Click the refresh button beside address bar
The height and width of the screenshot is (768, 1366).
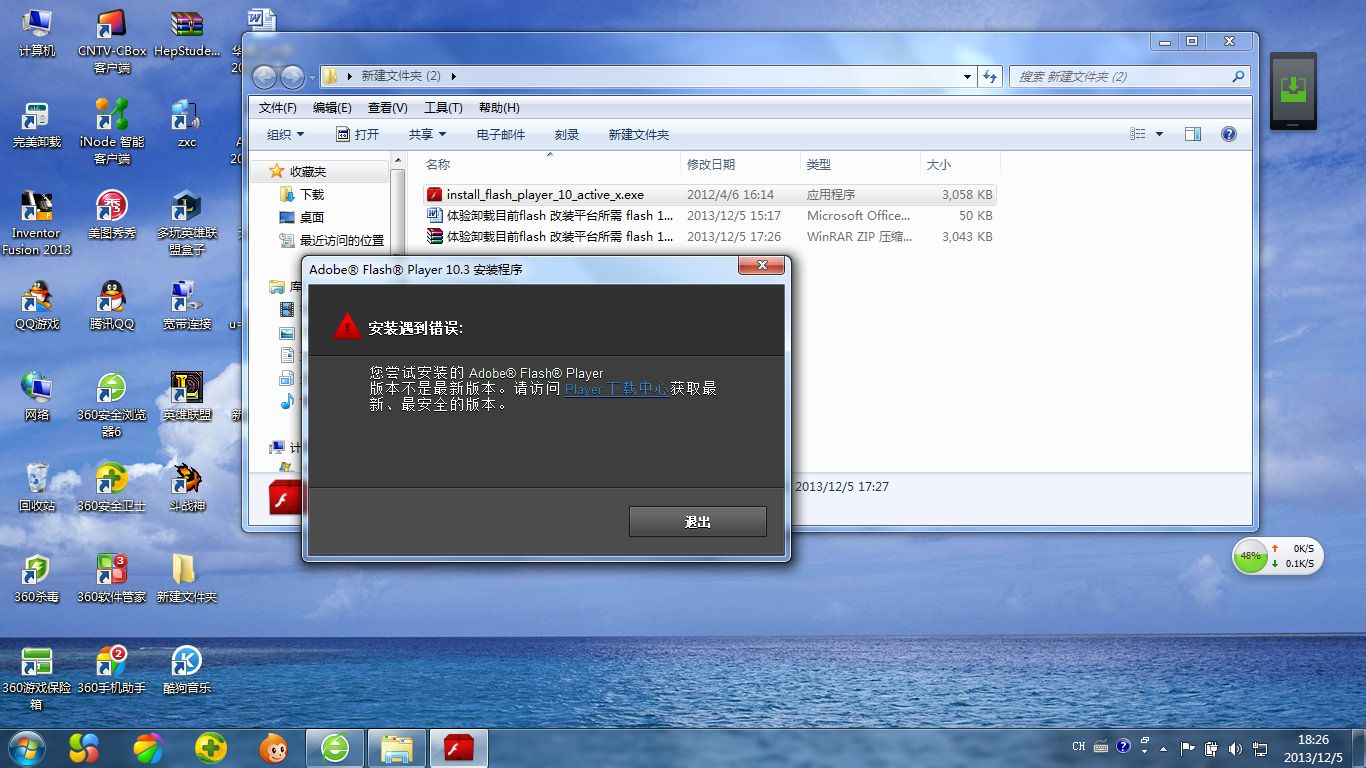point(990,76)
